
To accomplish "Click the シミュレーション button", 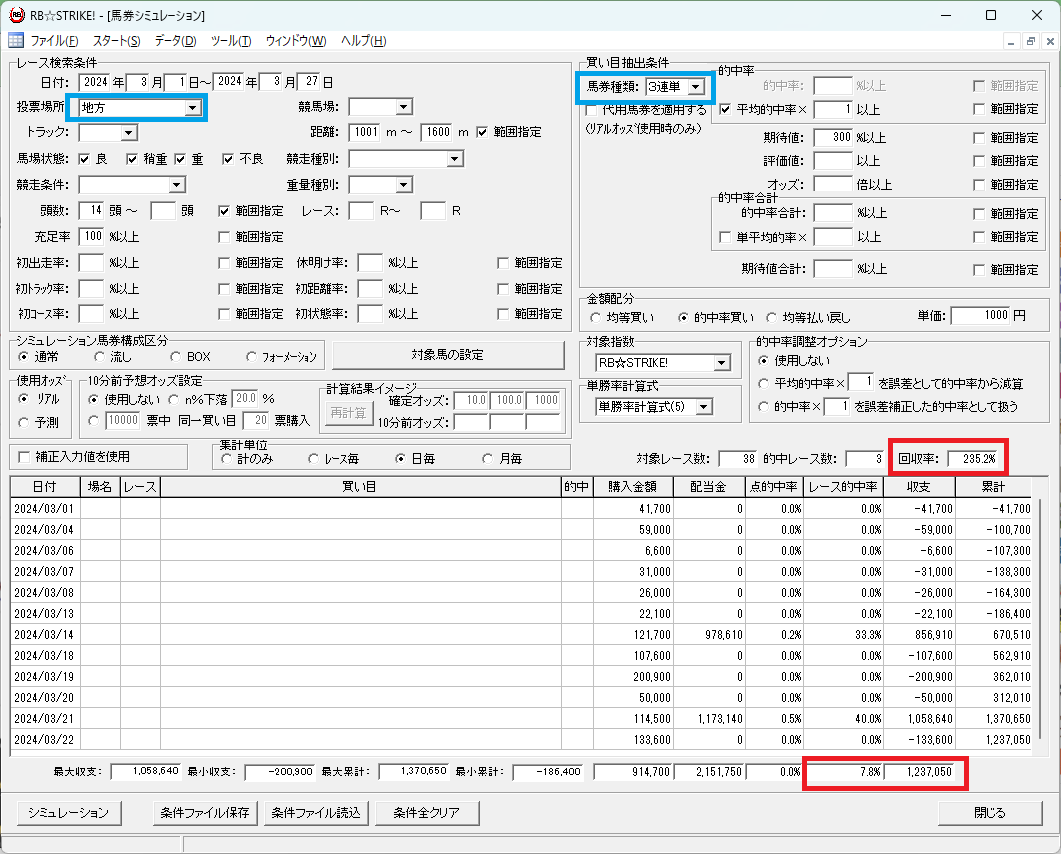I will click(x=68, y=813).
